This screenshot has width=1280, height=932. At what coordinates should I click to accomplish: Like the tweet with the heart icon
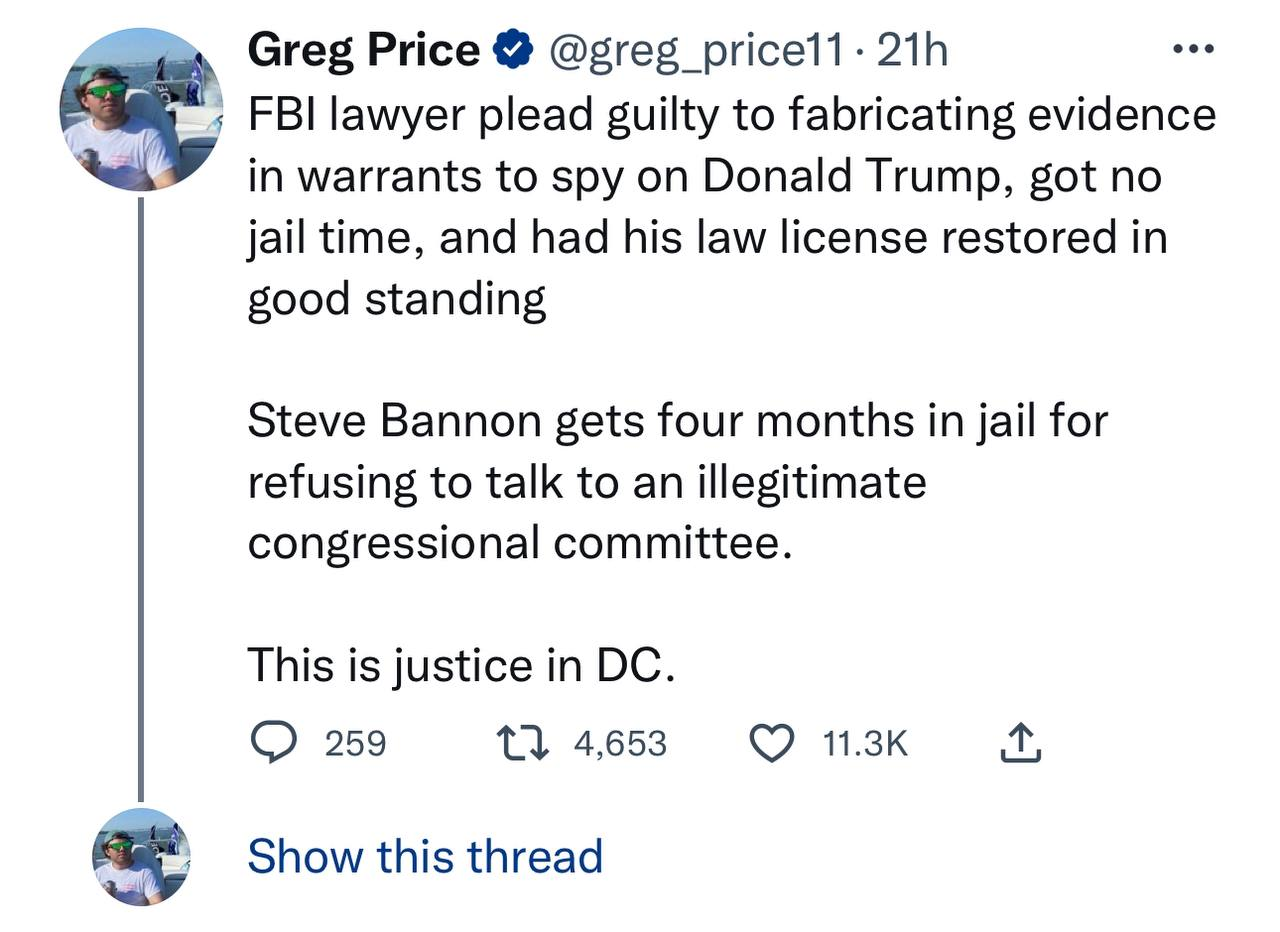pyautogui.click(x=771, y=743)
